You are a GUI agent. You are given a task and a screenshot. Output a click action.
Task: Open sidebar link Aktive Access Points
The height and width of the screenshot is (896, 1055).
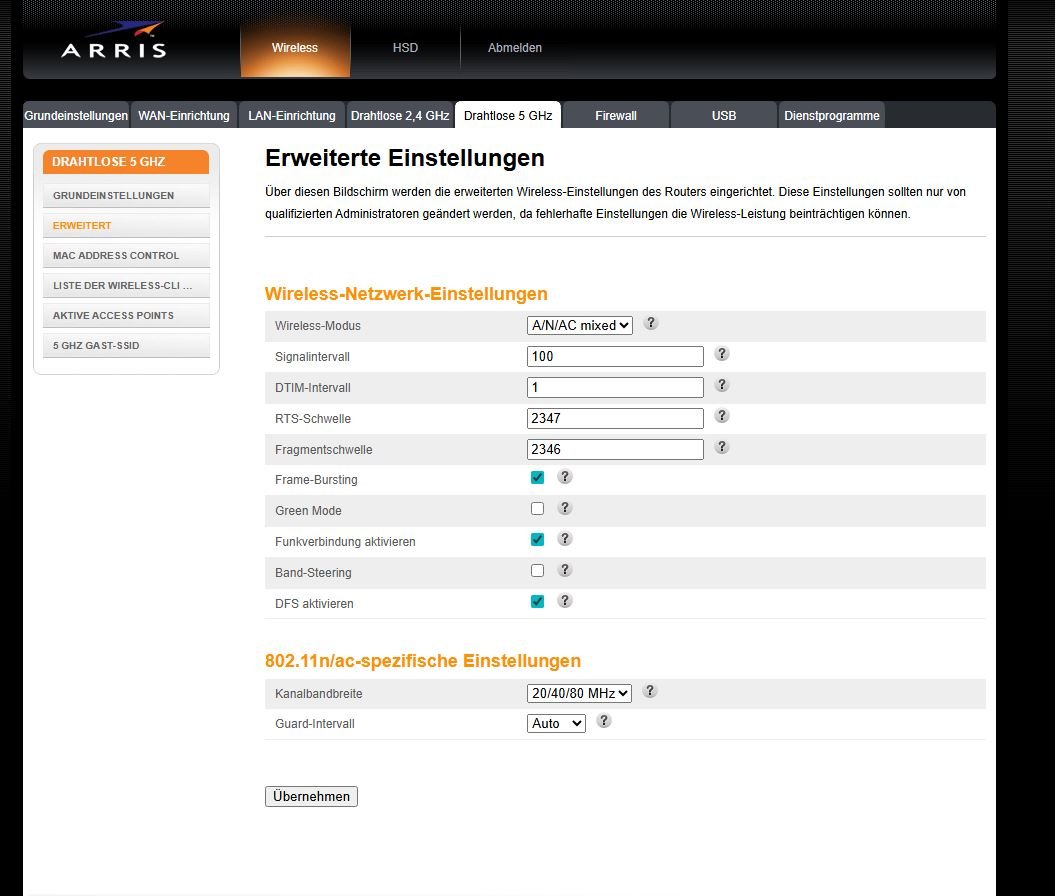point(126,315)
